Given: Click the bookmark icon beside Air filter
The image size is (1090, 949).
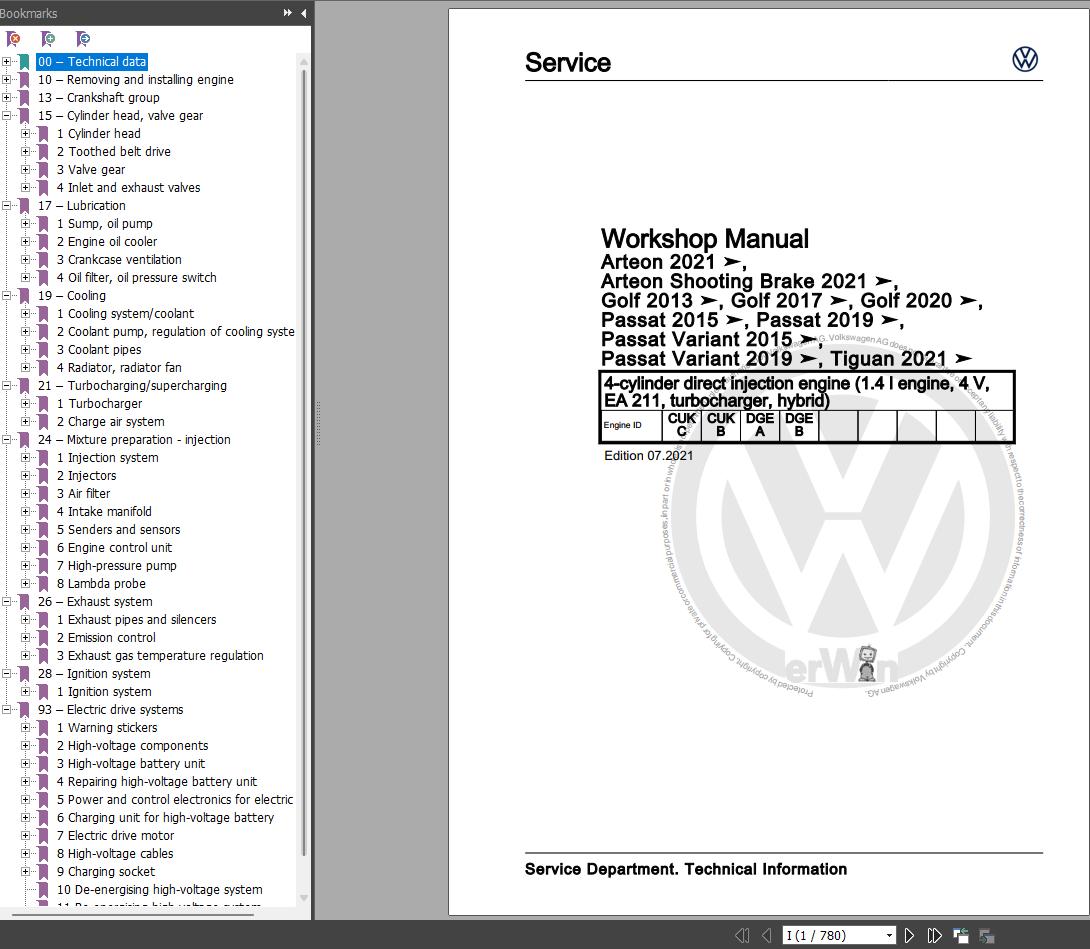Looking at the screenshot, I should (x=43, y=494).
